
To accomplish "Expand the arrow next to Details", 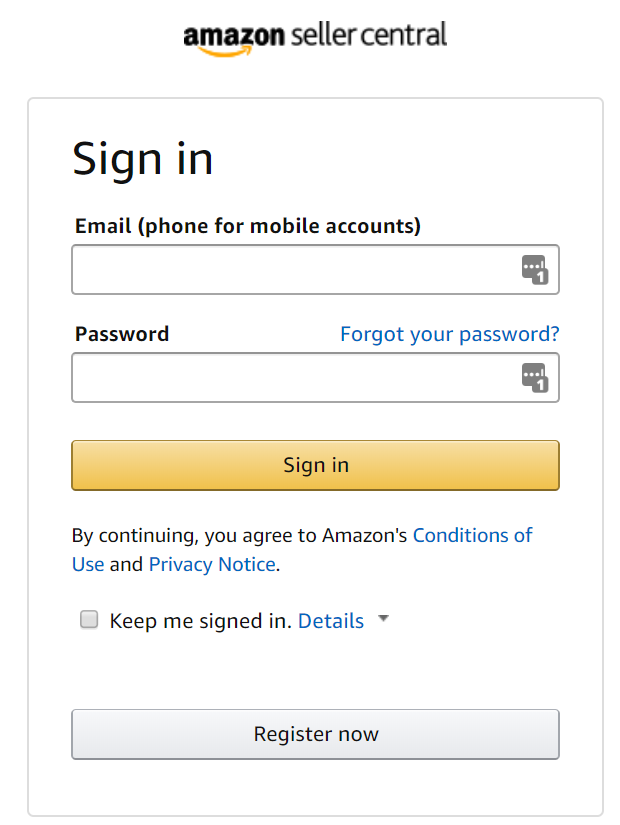I will (383, 620).
